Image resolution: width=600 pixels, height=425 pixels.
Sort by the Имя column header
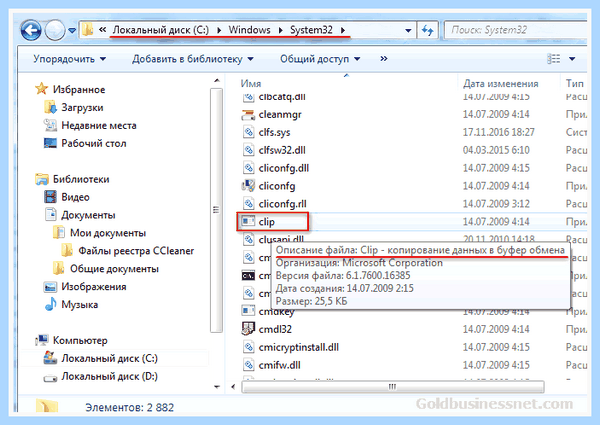(251, 84)
